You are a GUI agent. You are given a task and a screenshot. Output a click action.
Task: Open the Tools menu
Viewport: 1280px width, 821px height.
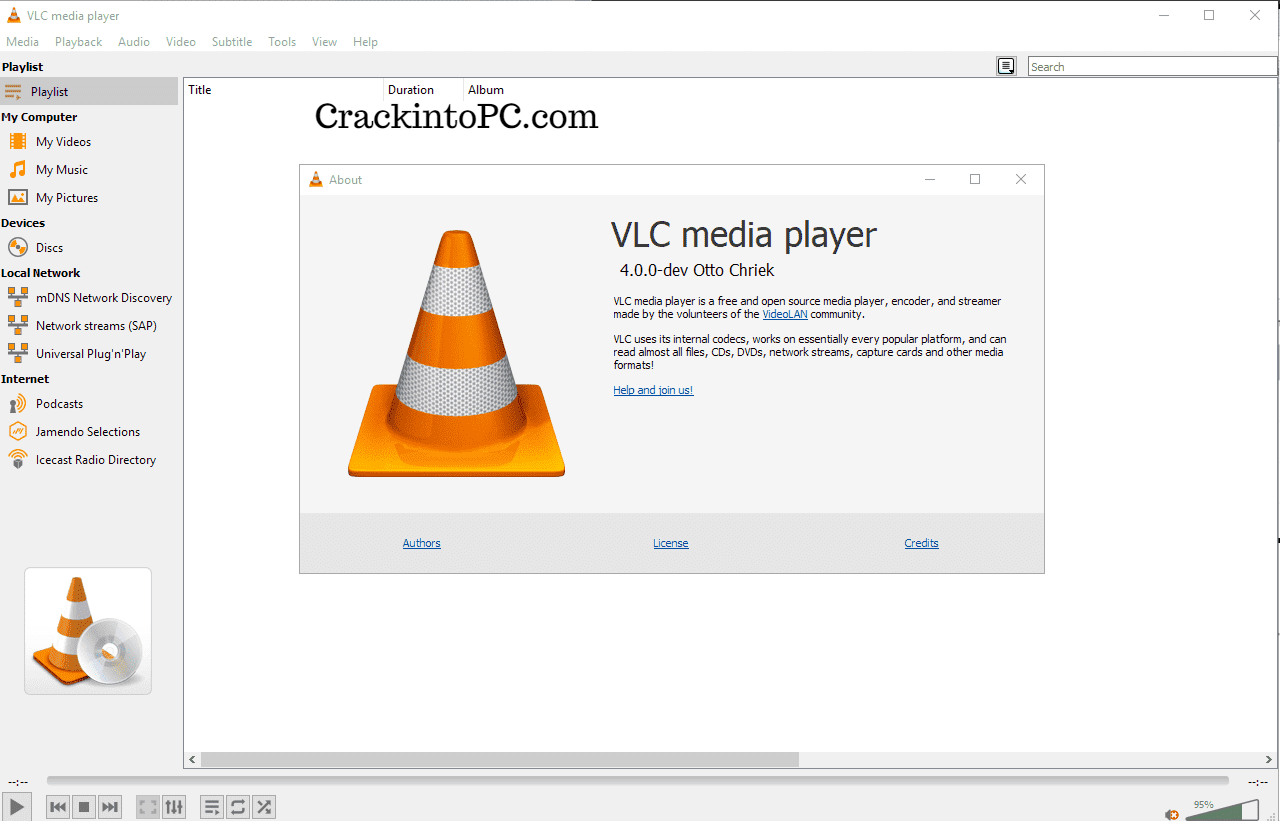pos(282,42)
